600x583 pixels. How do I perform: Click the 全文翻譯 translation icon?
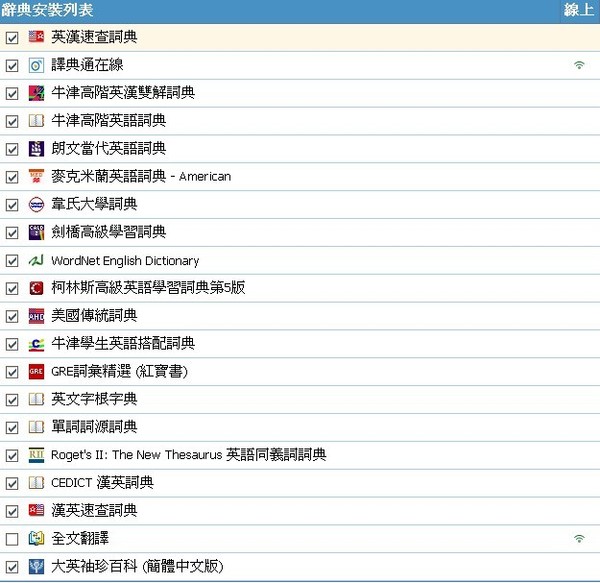36,538
